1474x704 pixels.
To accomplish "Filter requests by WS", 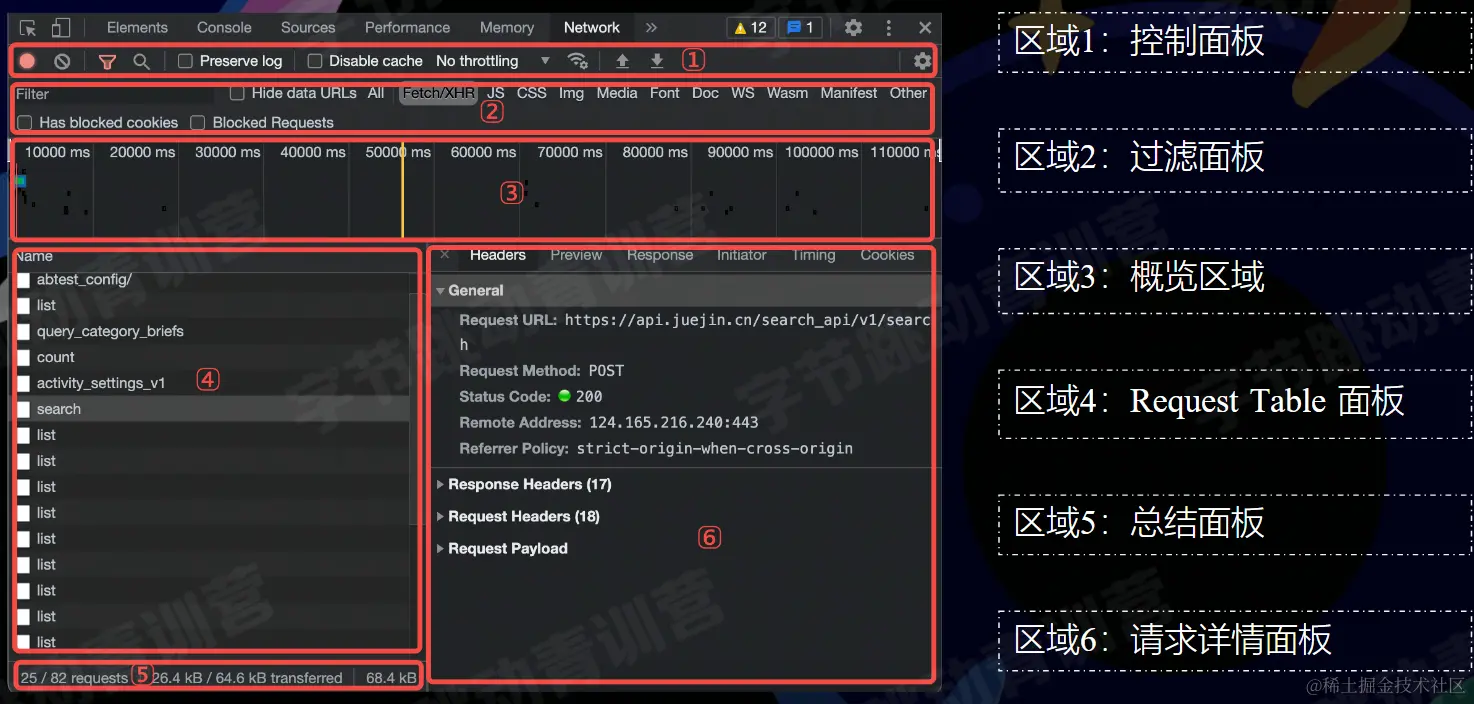I will 742,93.
